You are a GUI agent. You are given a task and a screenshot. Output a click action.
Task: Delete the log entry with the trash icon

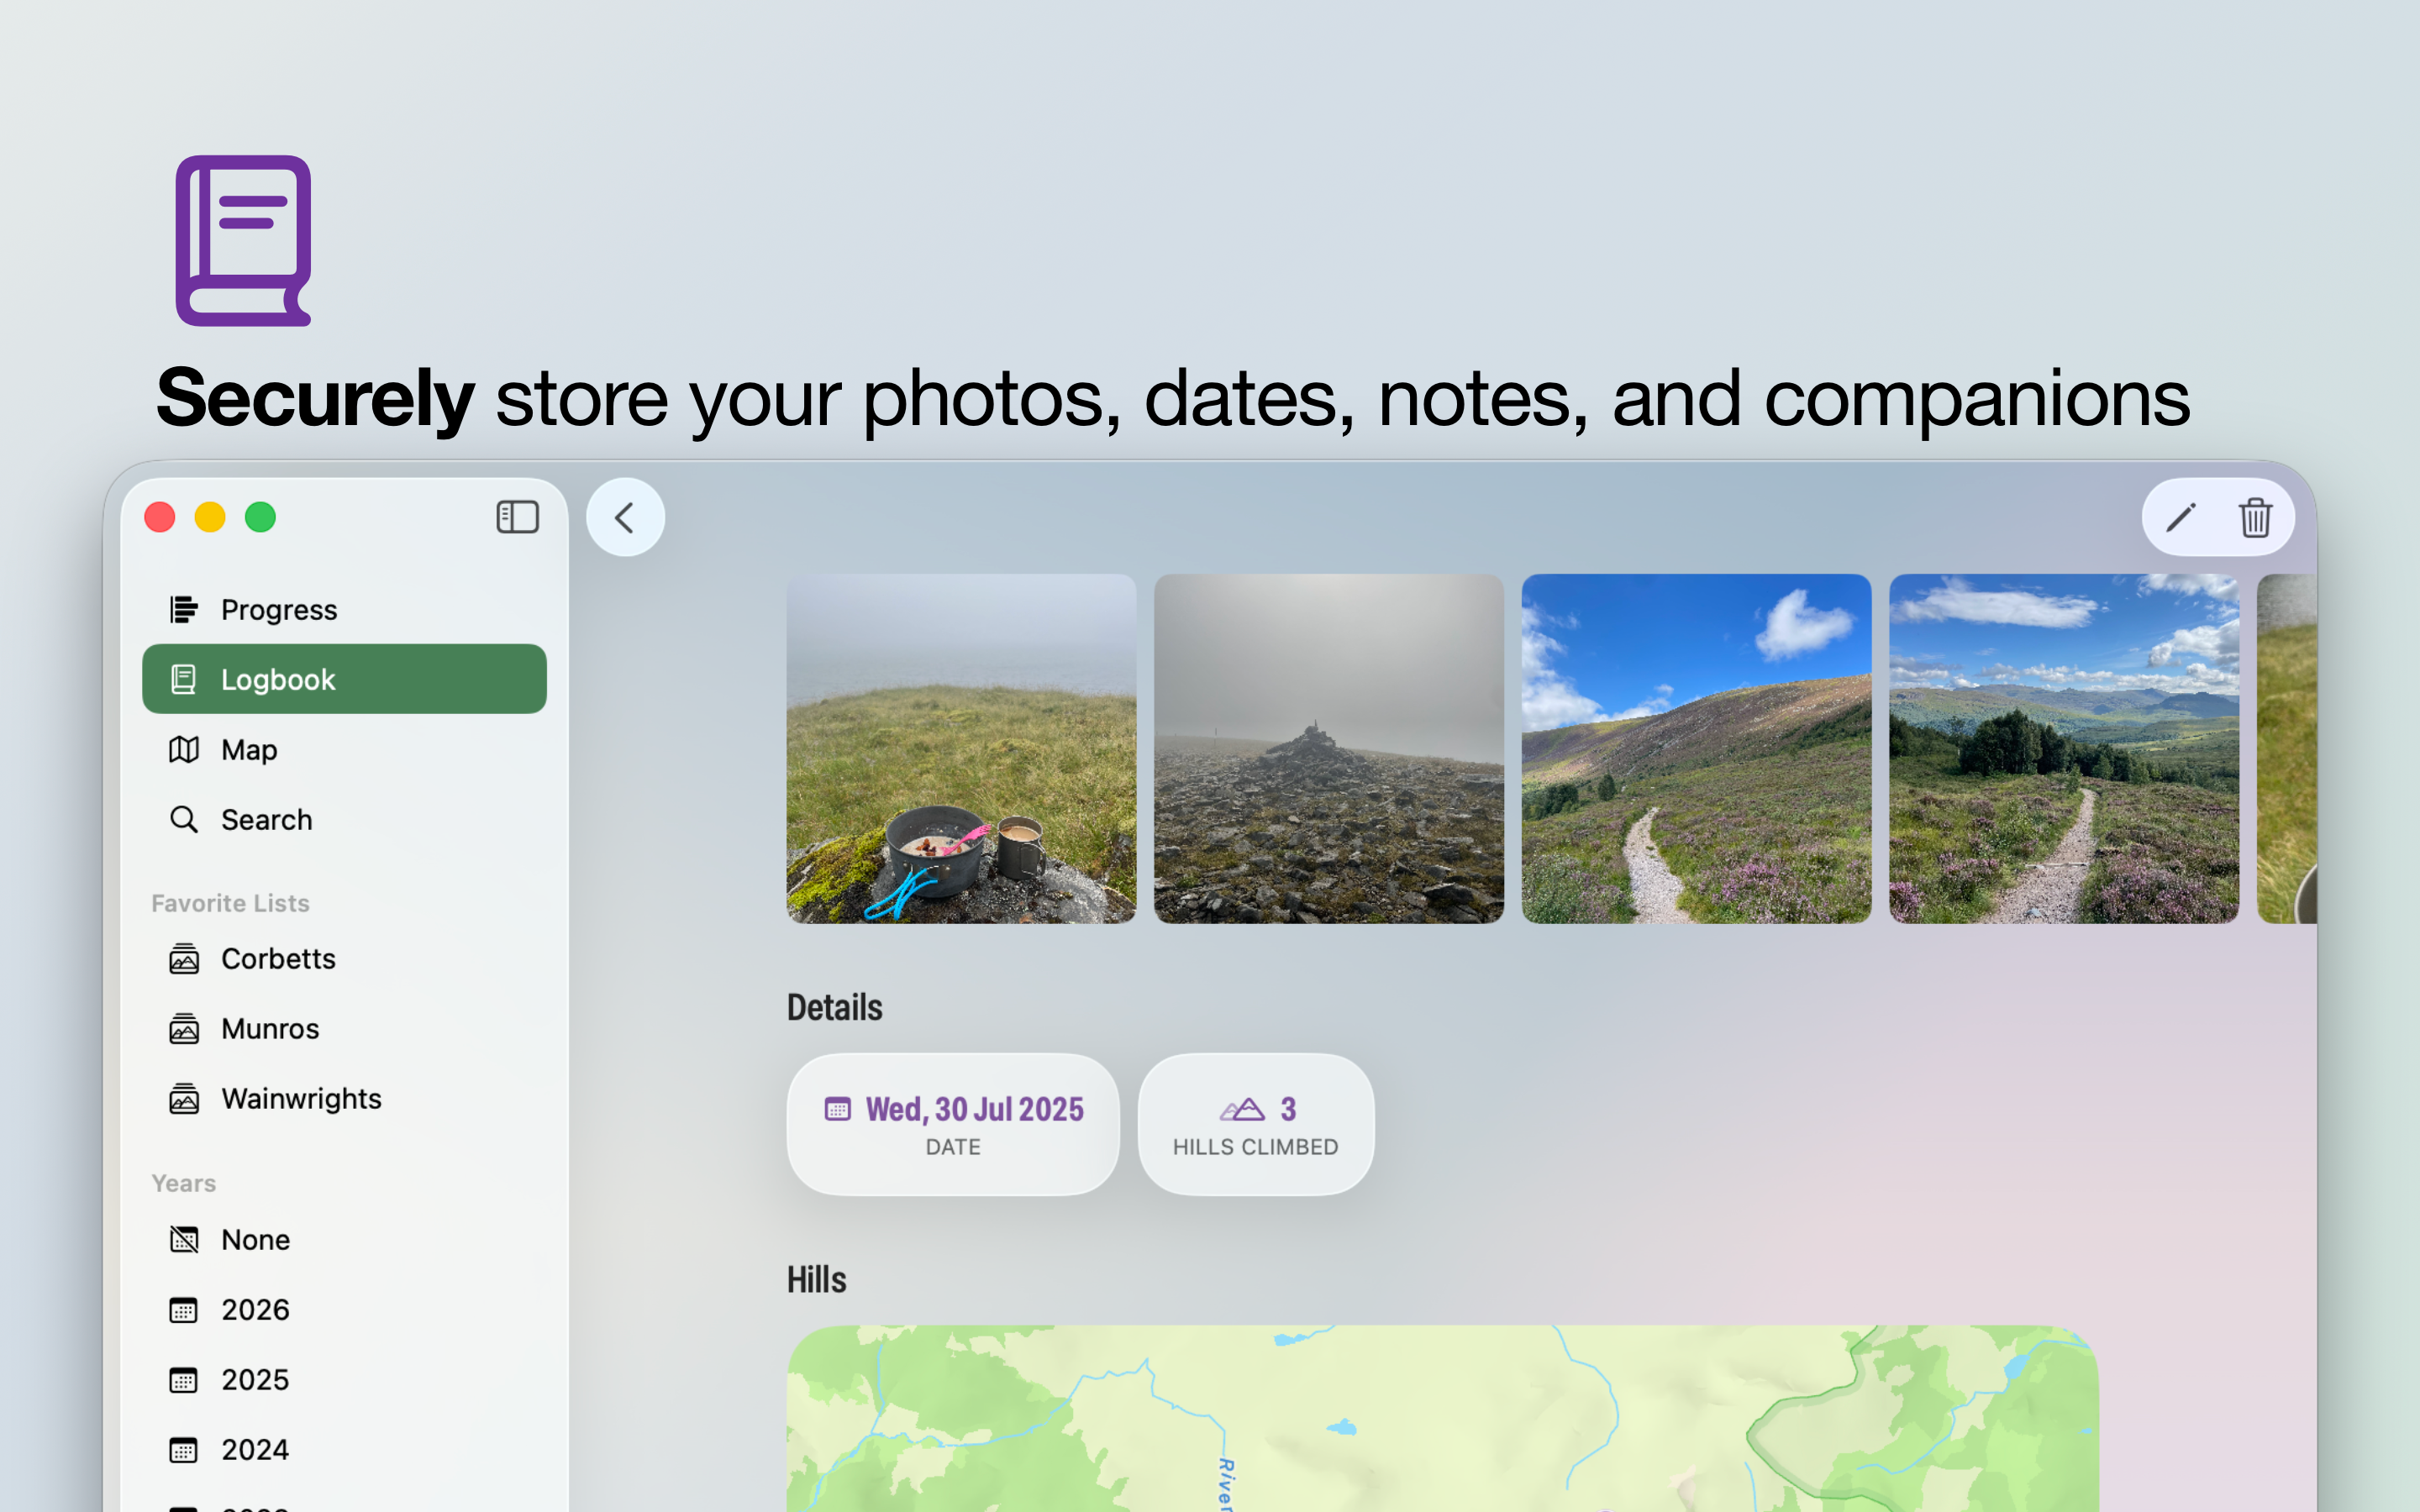[2255, 517]
